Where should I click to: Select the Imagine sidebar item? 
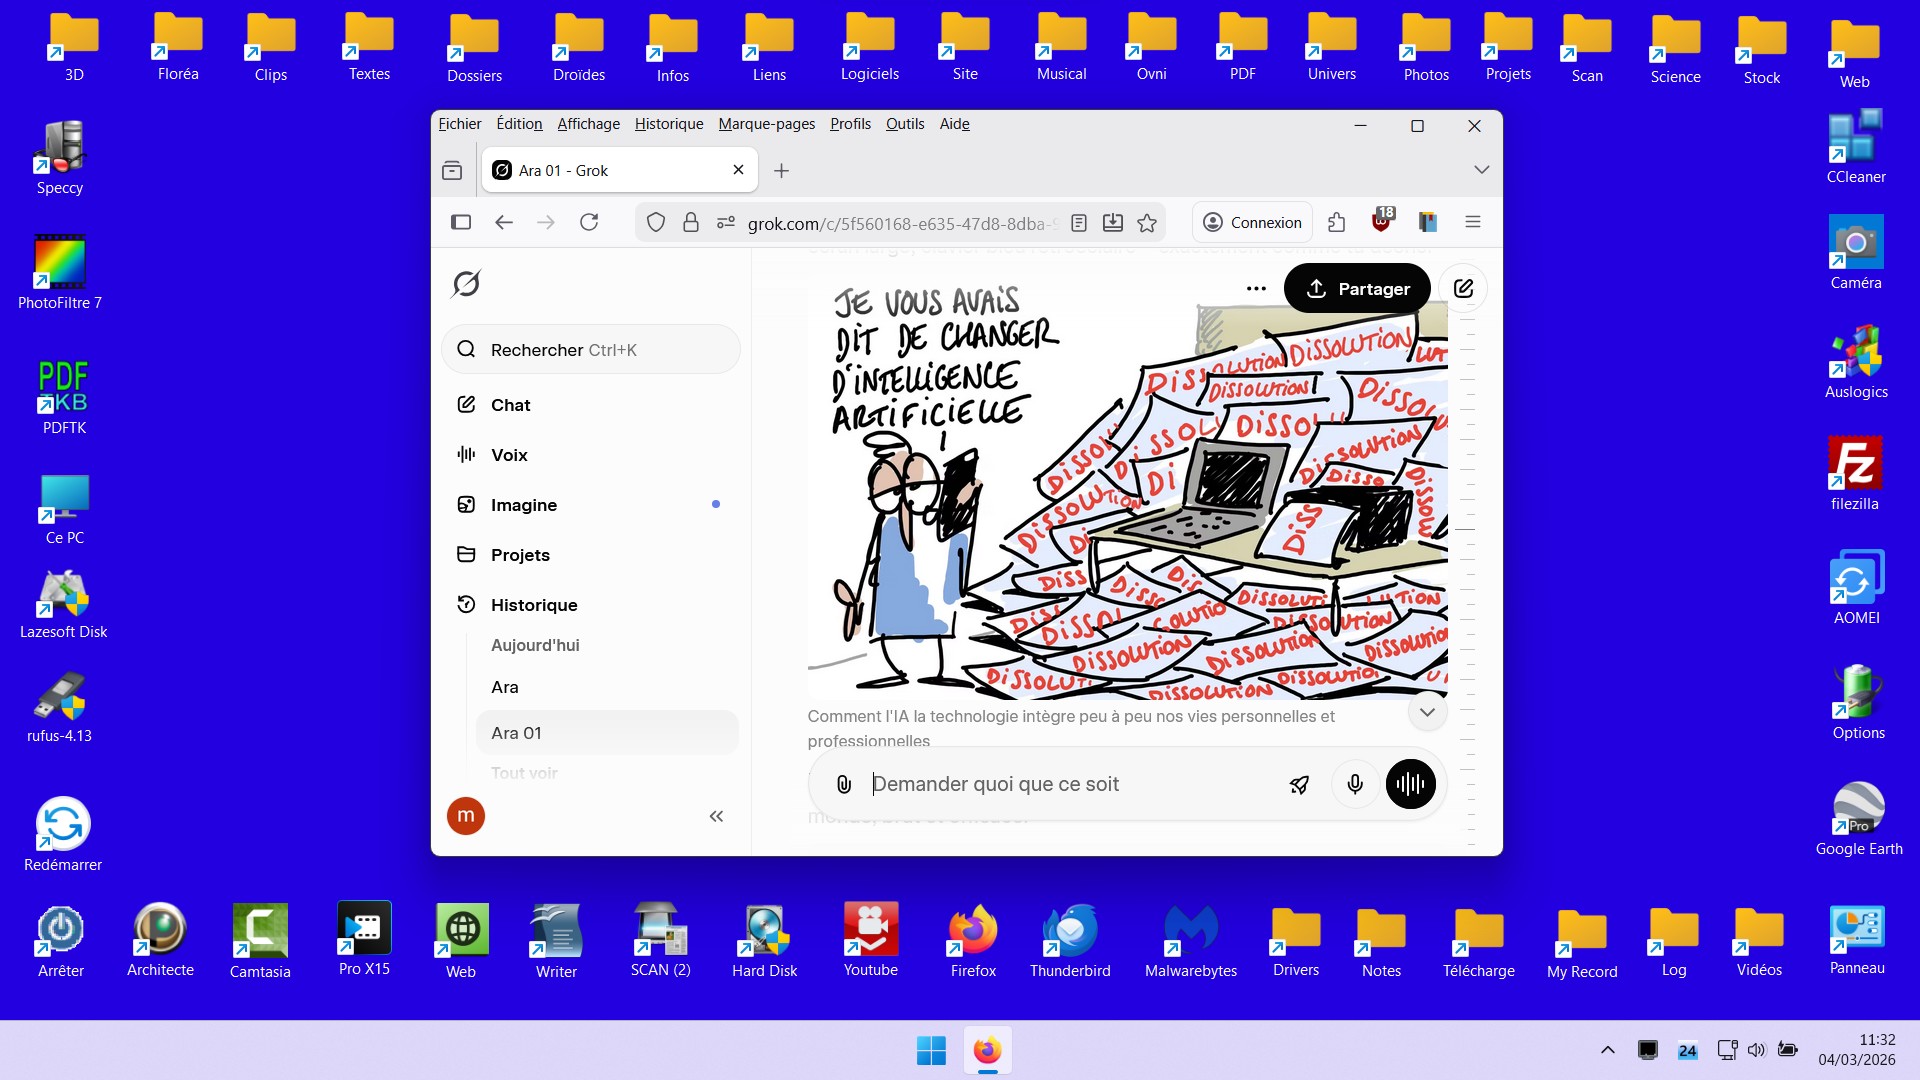(x=523, y=505)
